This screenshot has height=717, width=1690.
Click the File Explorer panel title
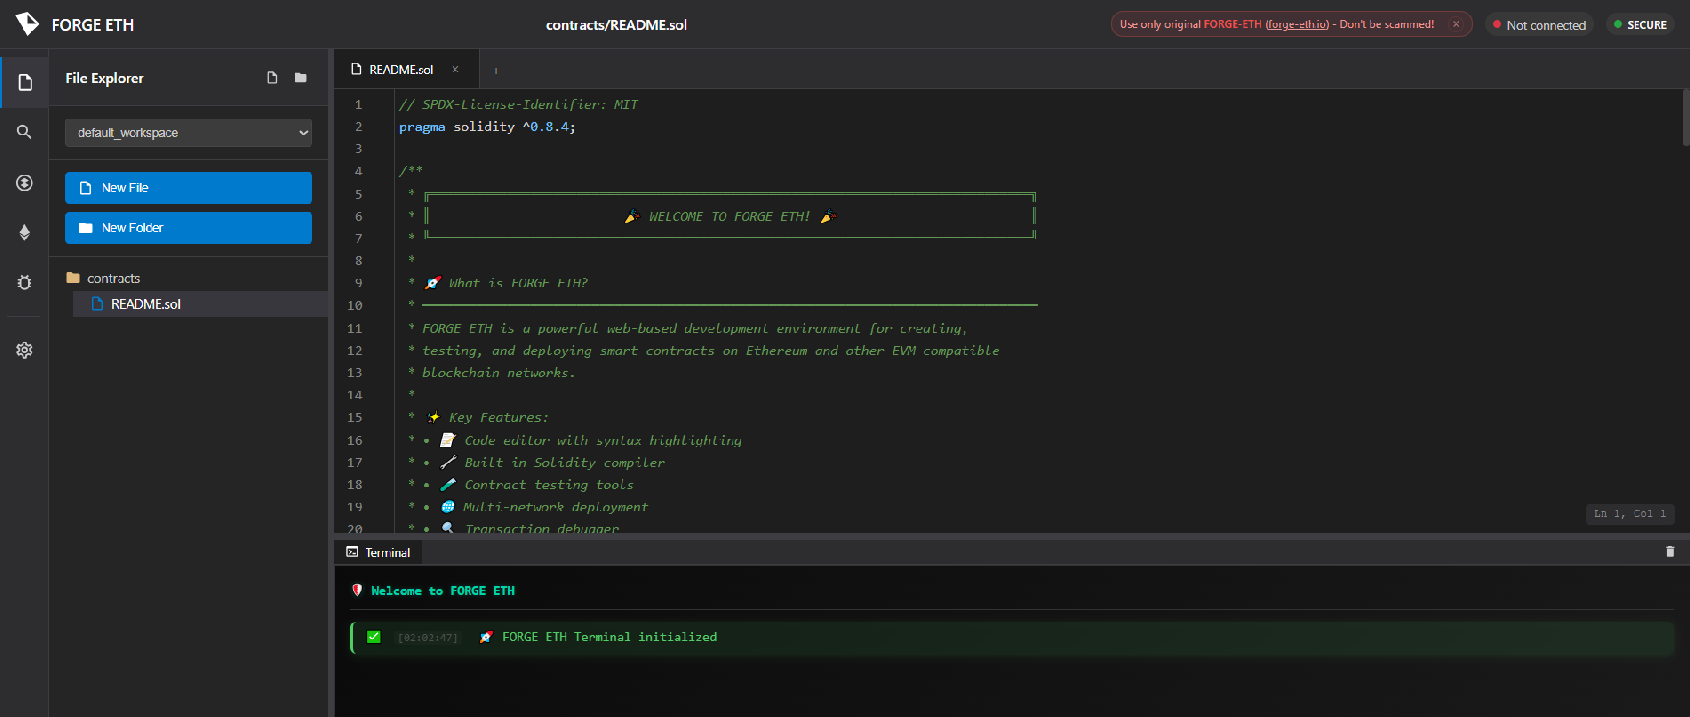coord(104,78)
